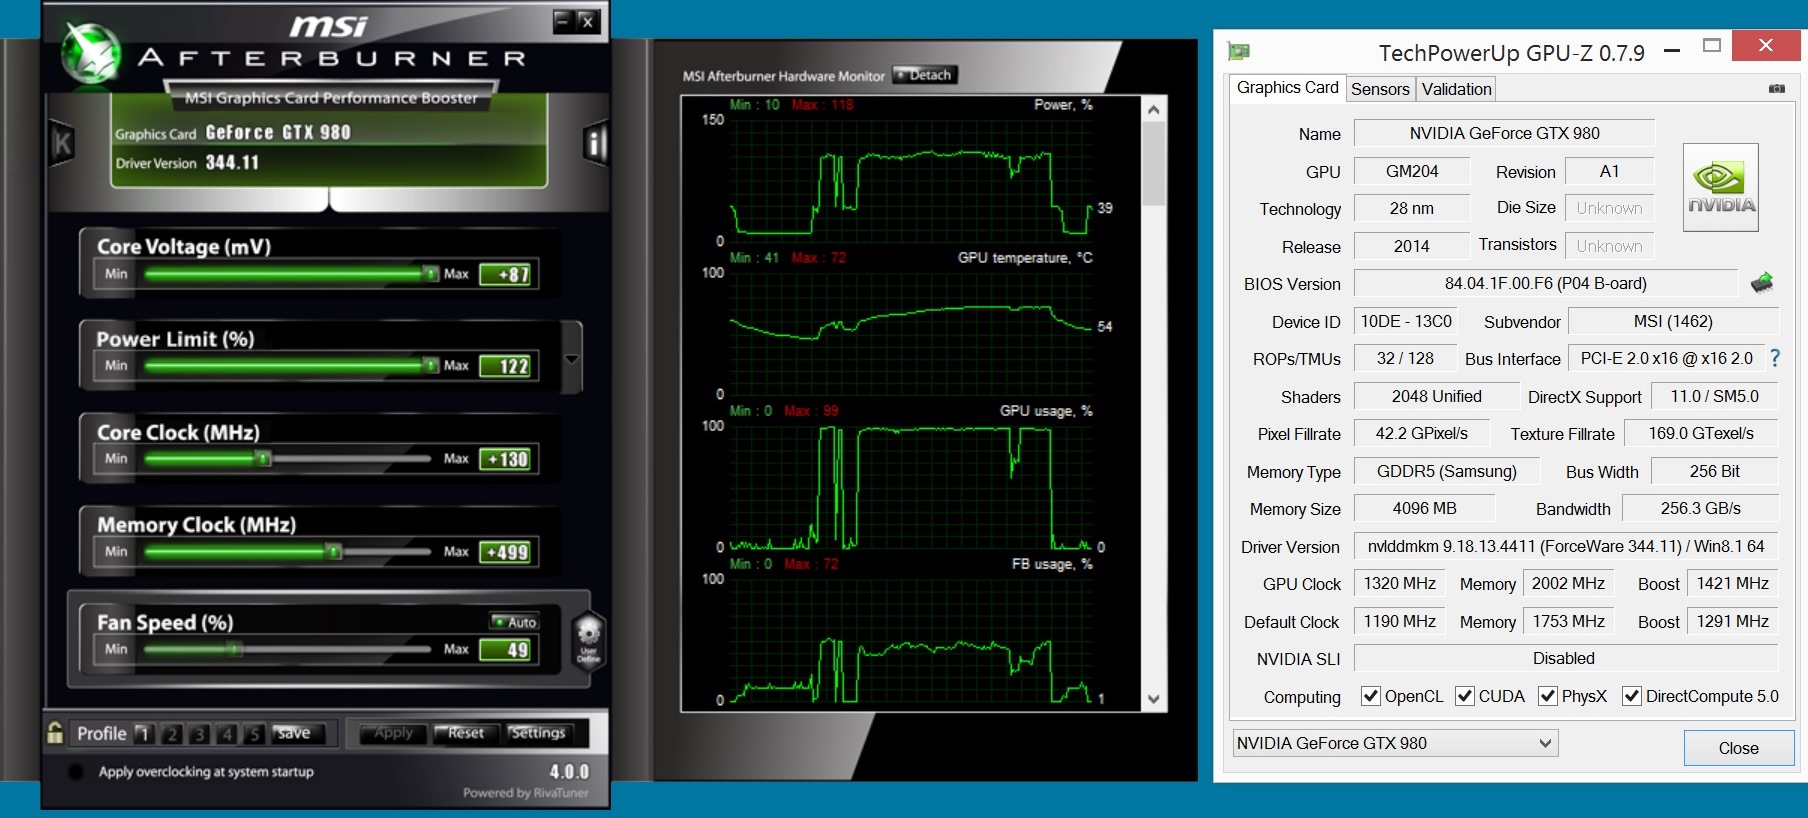
Task: Click the Memory Clock slider handle
Action: tap(334, 551)
